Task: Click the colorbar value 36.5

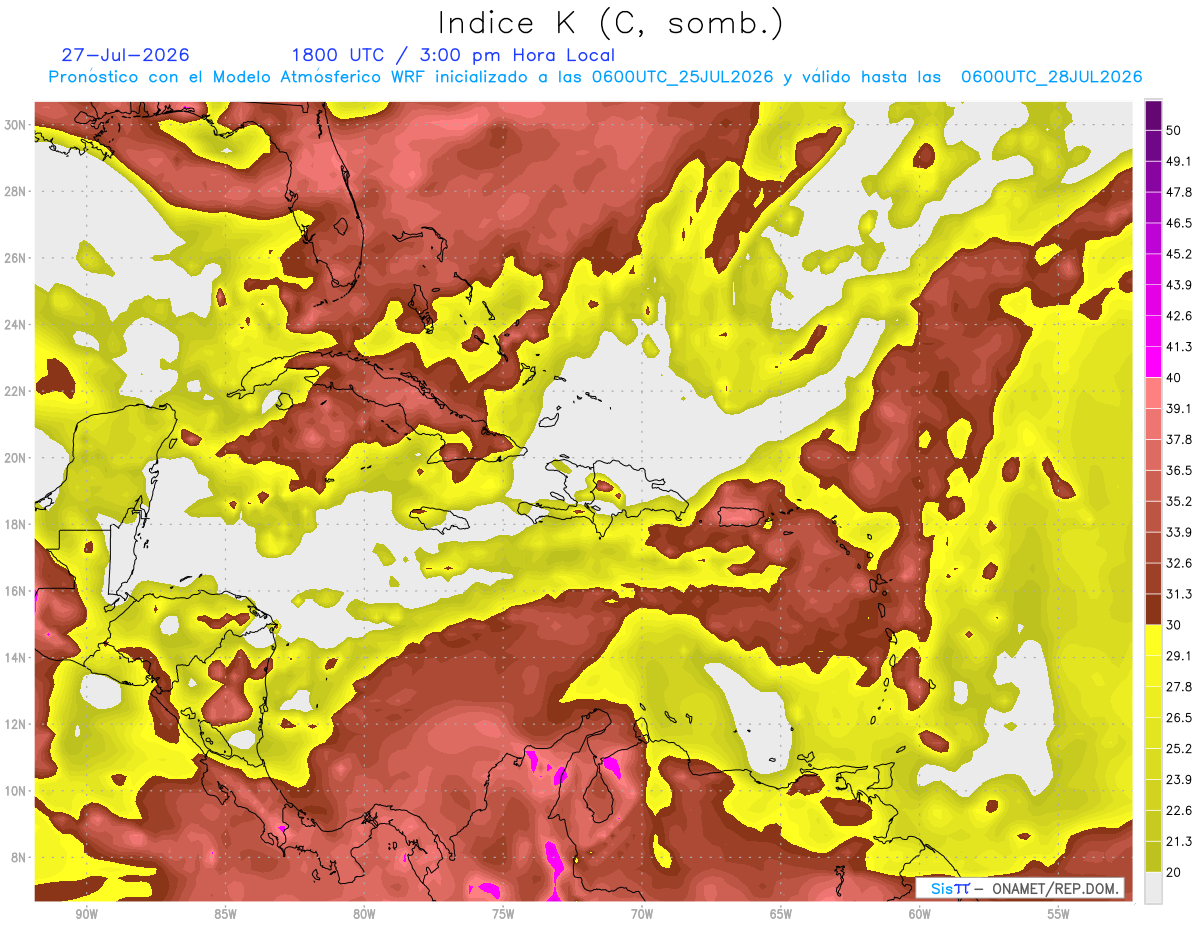Action: coord(1179,470)
